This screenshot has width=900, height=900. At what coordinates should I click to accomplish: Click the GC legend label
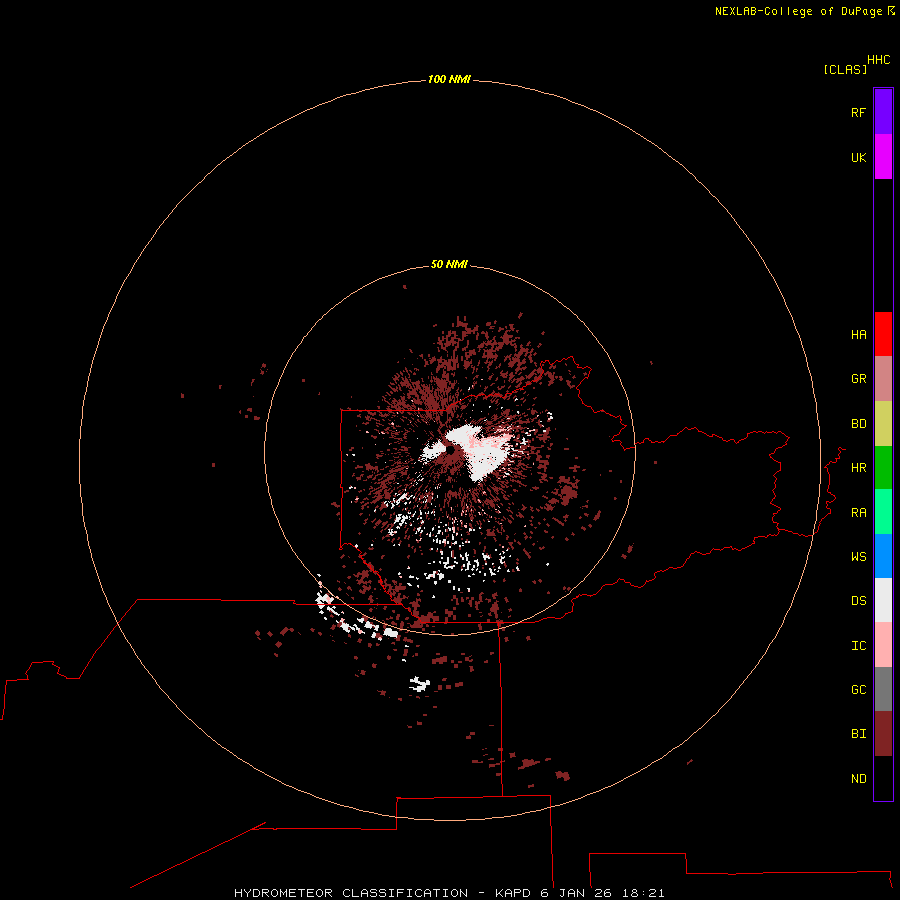point(858,690)
